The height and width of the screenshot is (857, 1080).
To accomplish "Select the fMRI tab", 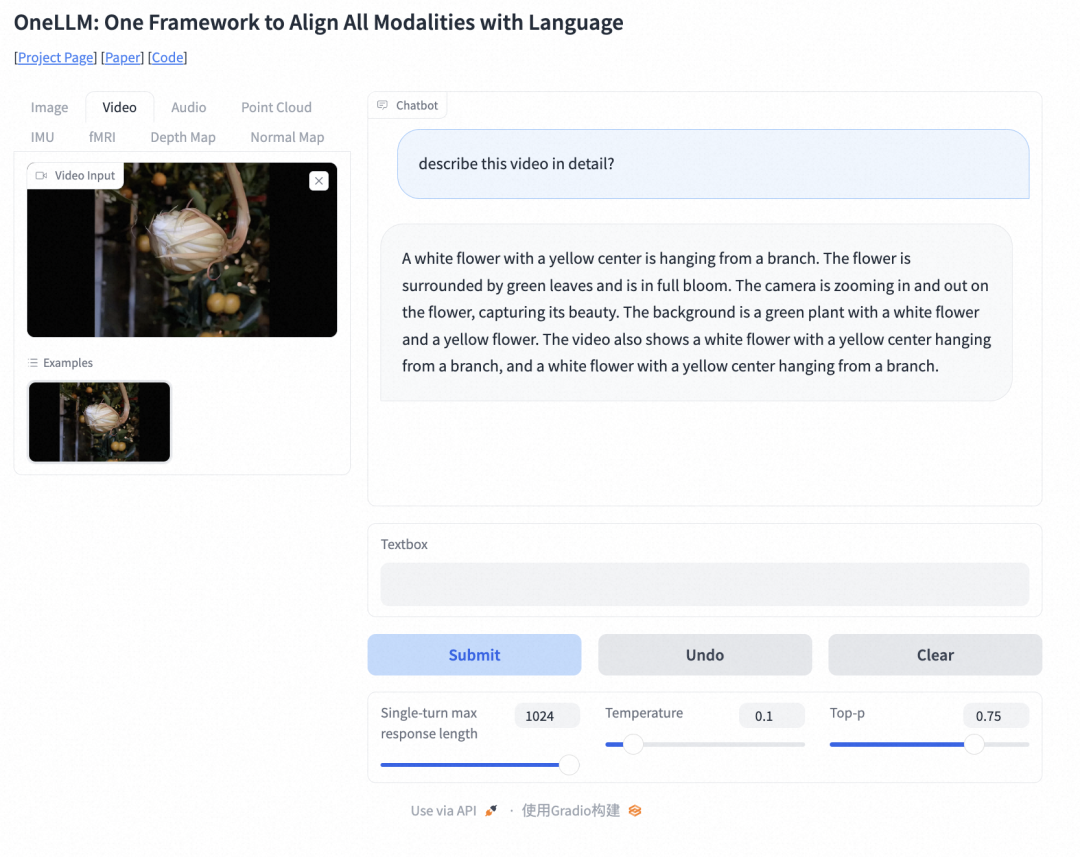I will pos(103,137).
